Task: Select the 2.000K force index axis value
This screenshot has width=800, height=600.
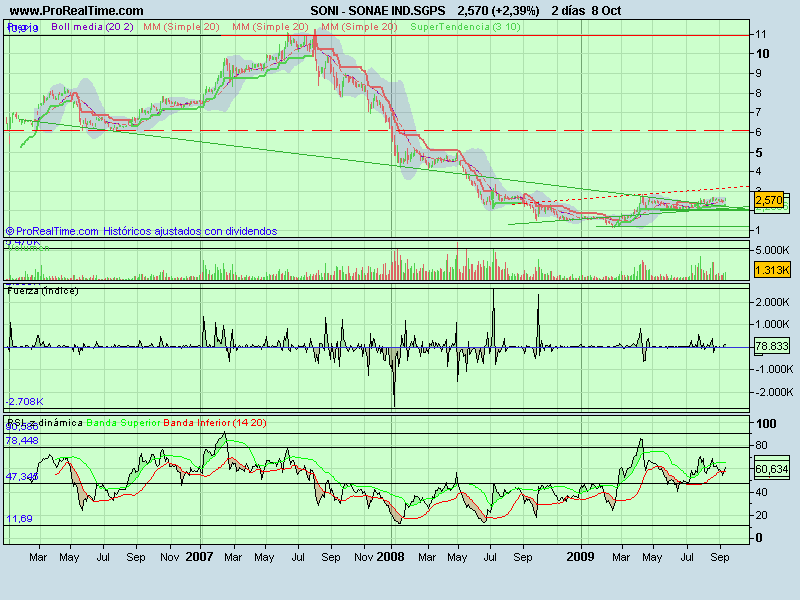Action: pos(772,302)
